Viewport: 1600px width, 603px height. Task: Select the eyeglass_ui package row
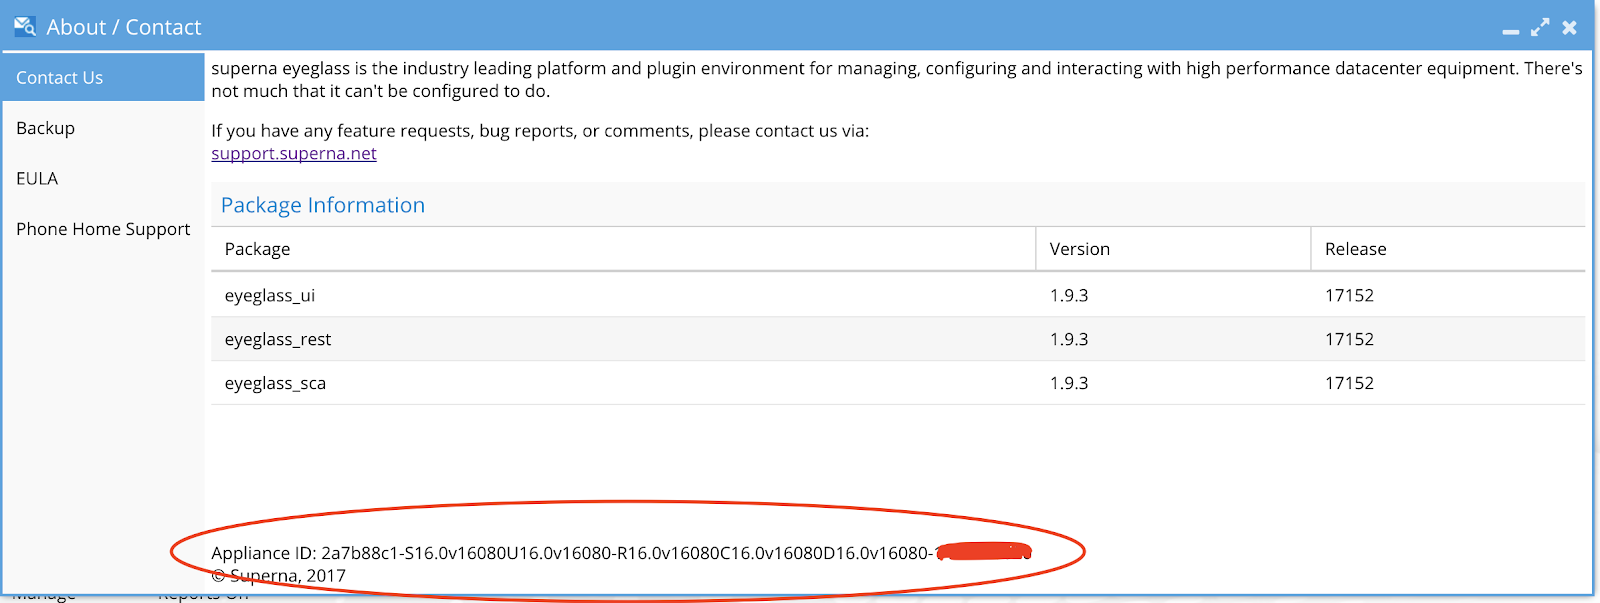(x=898, y=295)
